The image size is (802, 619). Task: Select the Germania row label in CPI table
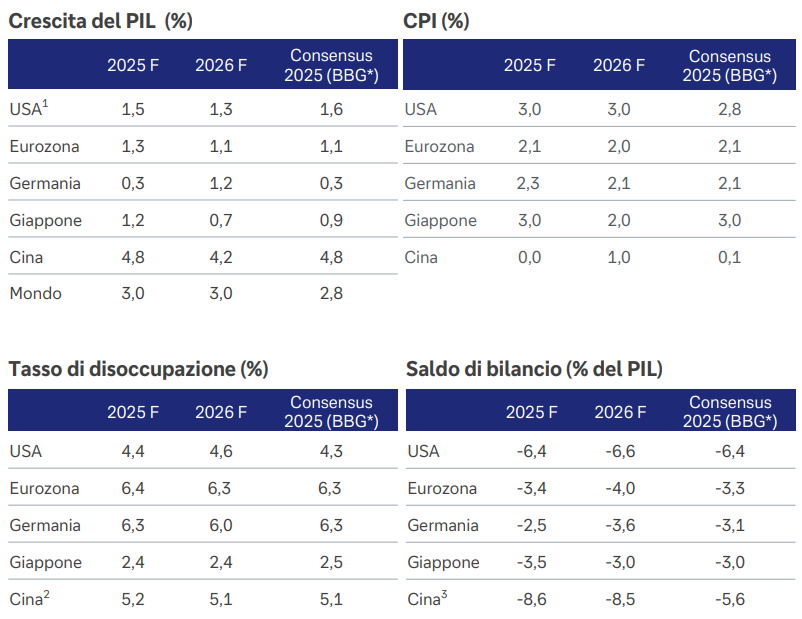coord(440,183)
